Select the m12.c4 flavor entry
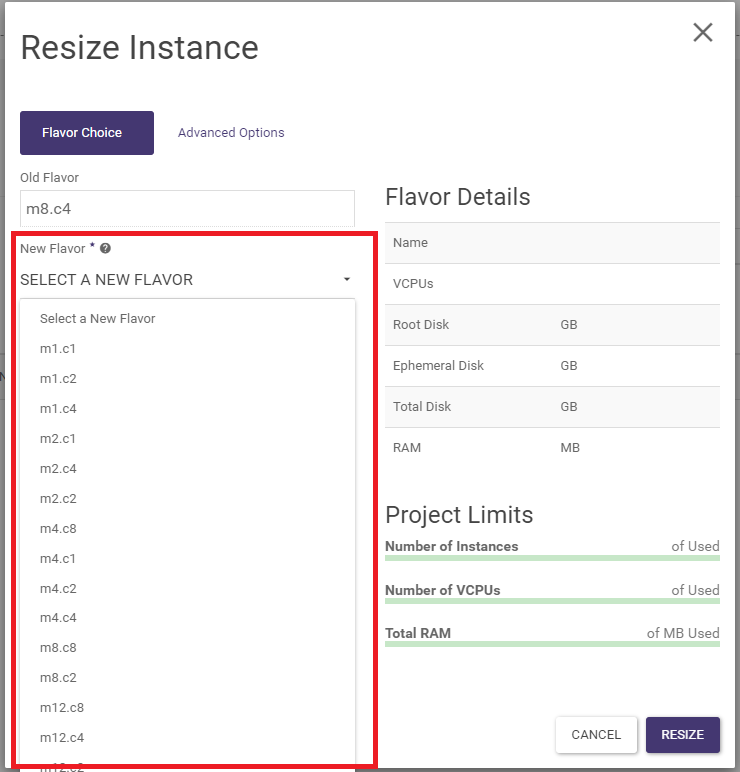 click(x=62, y=738)
